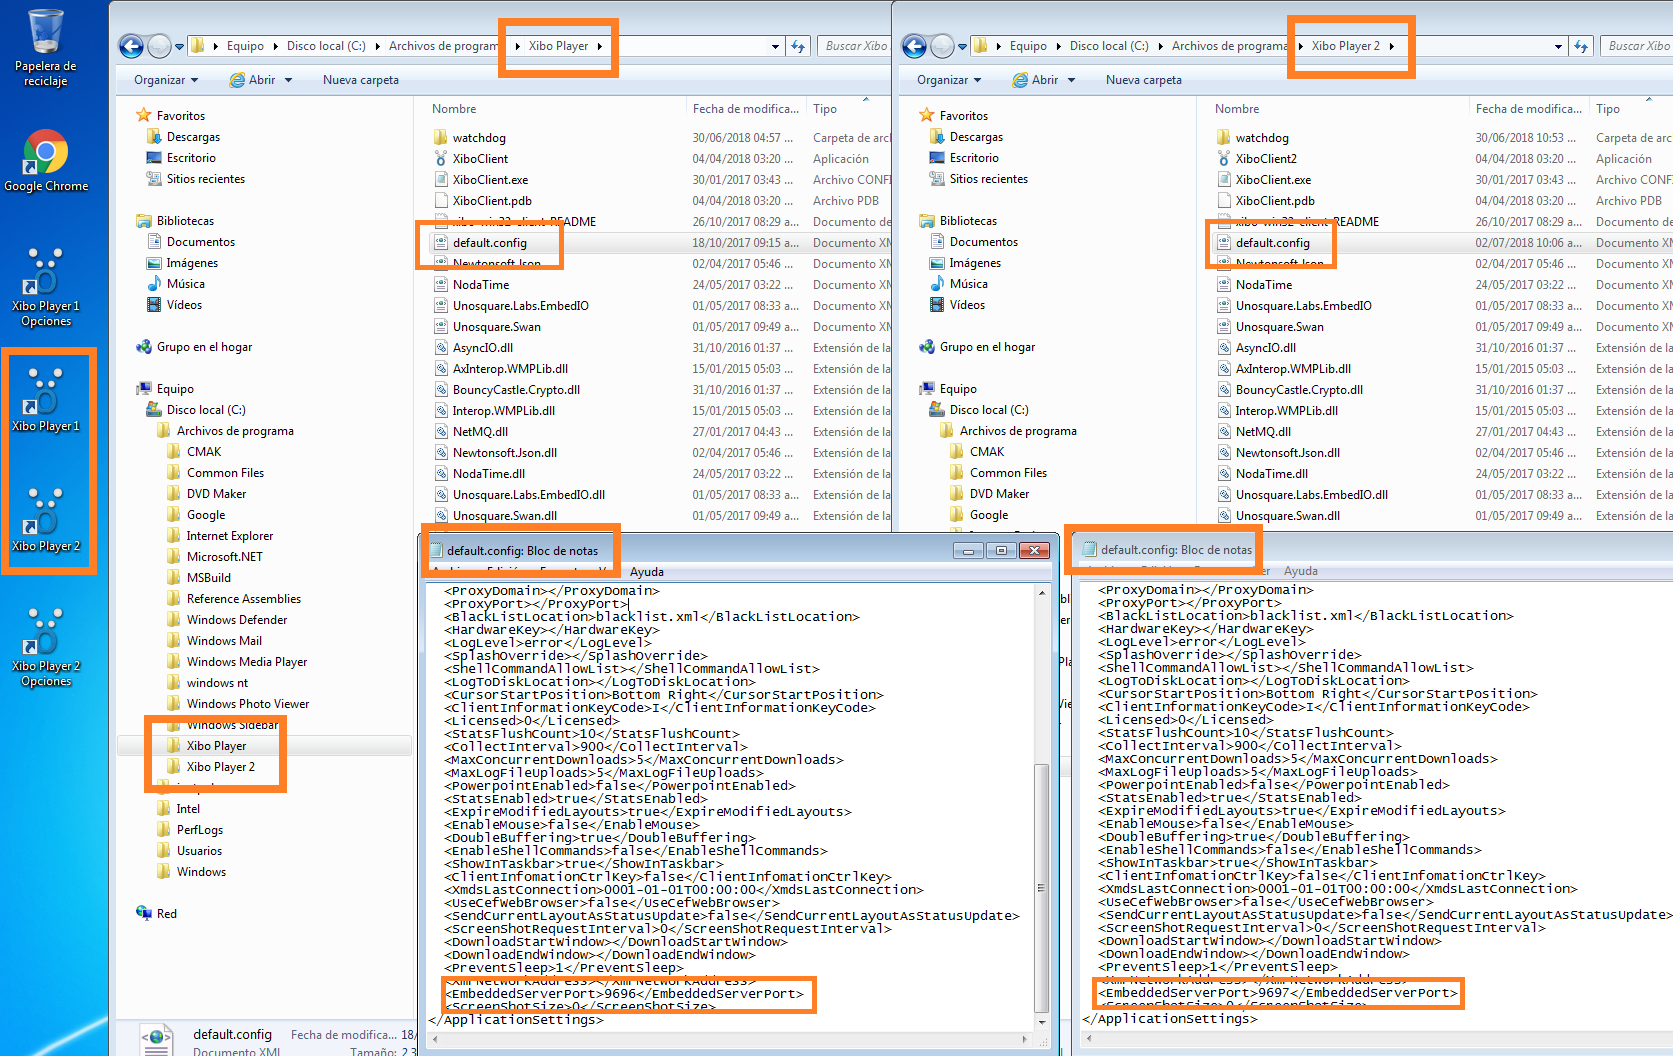
Task: Select Disco local (C:) in left tree
Action: point(206,410)
